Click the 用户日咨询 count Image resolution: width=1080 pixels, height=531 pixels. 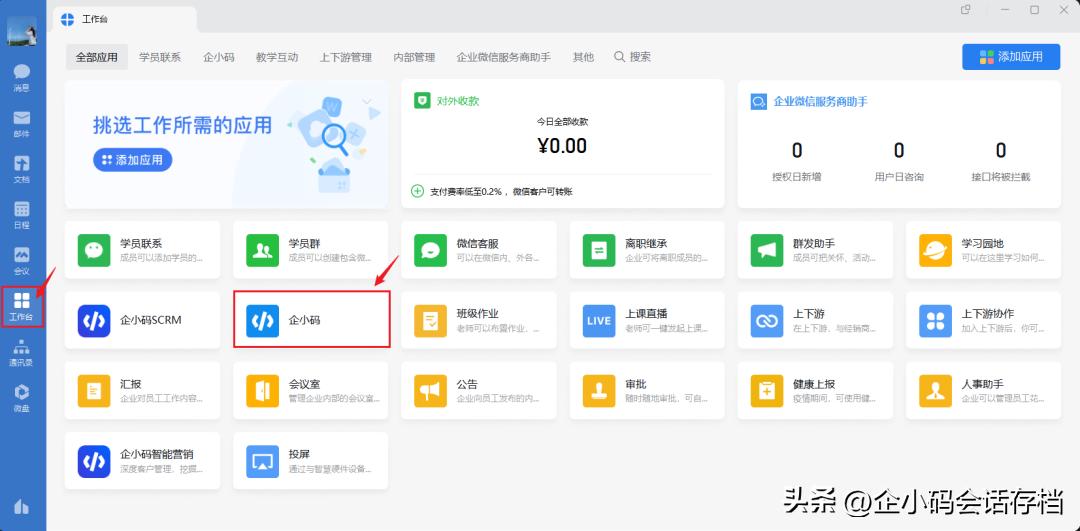[x=899, y=150]
